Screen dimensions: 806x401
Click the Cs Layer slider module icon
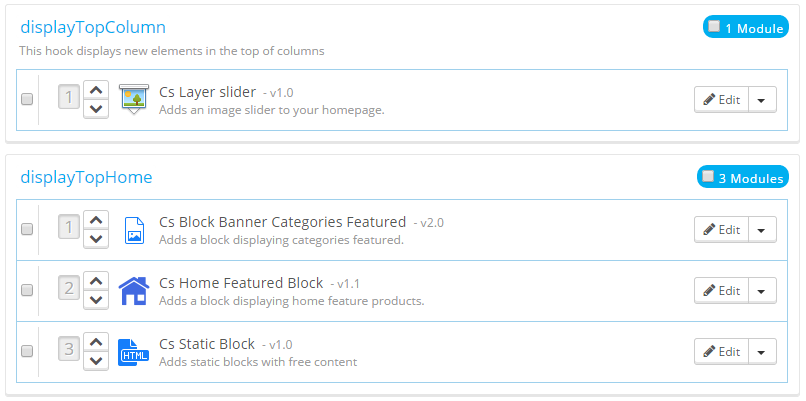[x=134, y=99]
